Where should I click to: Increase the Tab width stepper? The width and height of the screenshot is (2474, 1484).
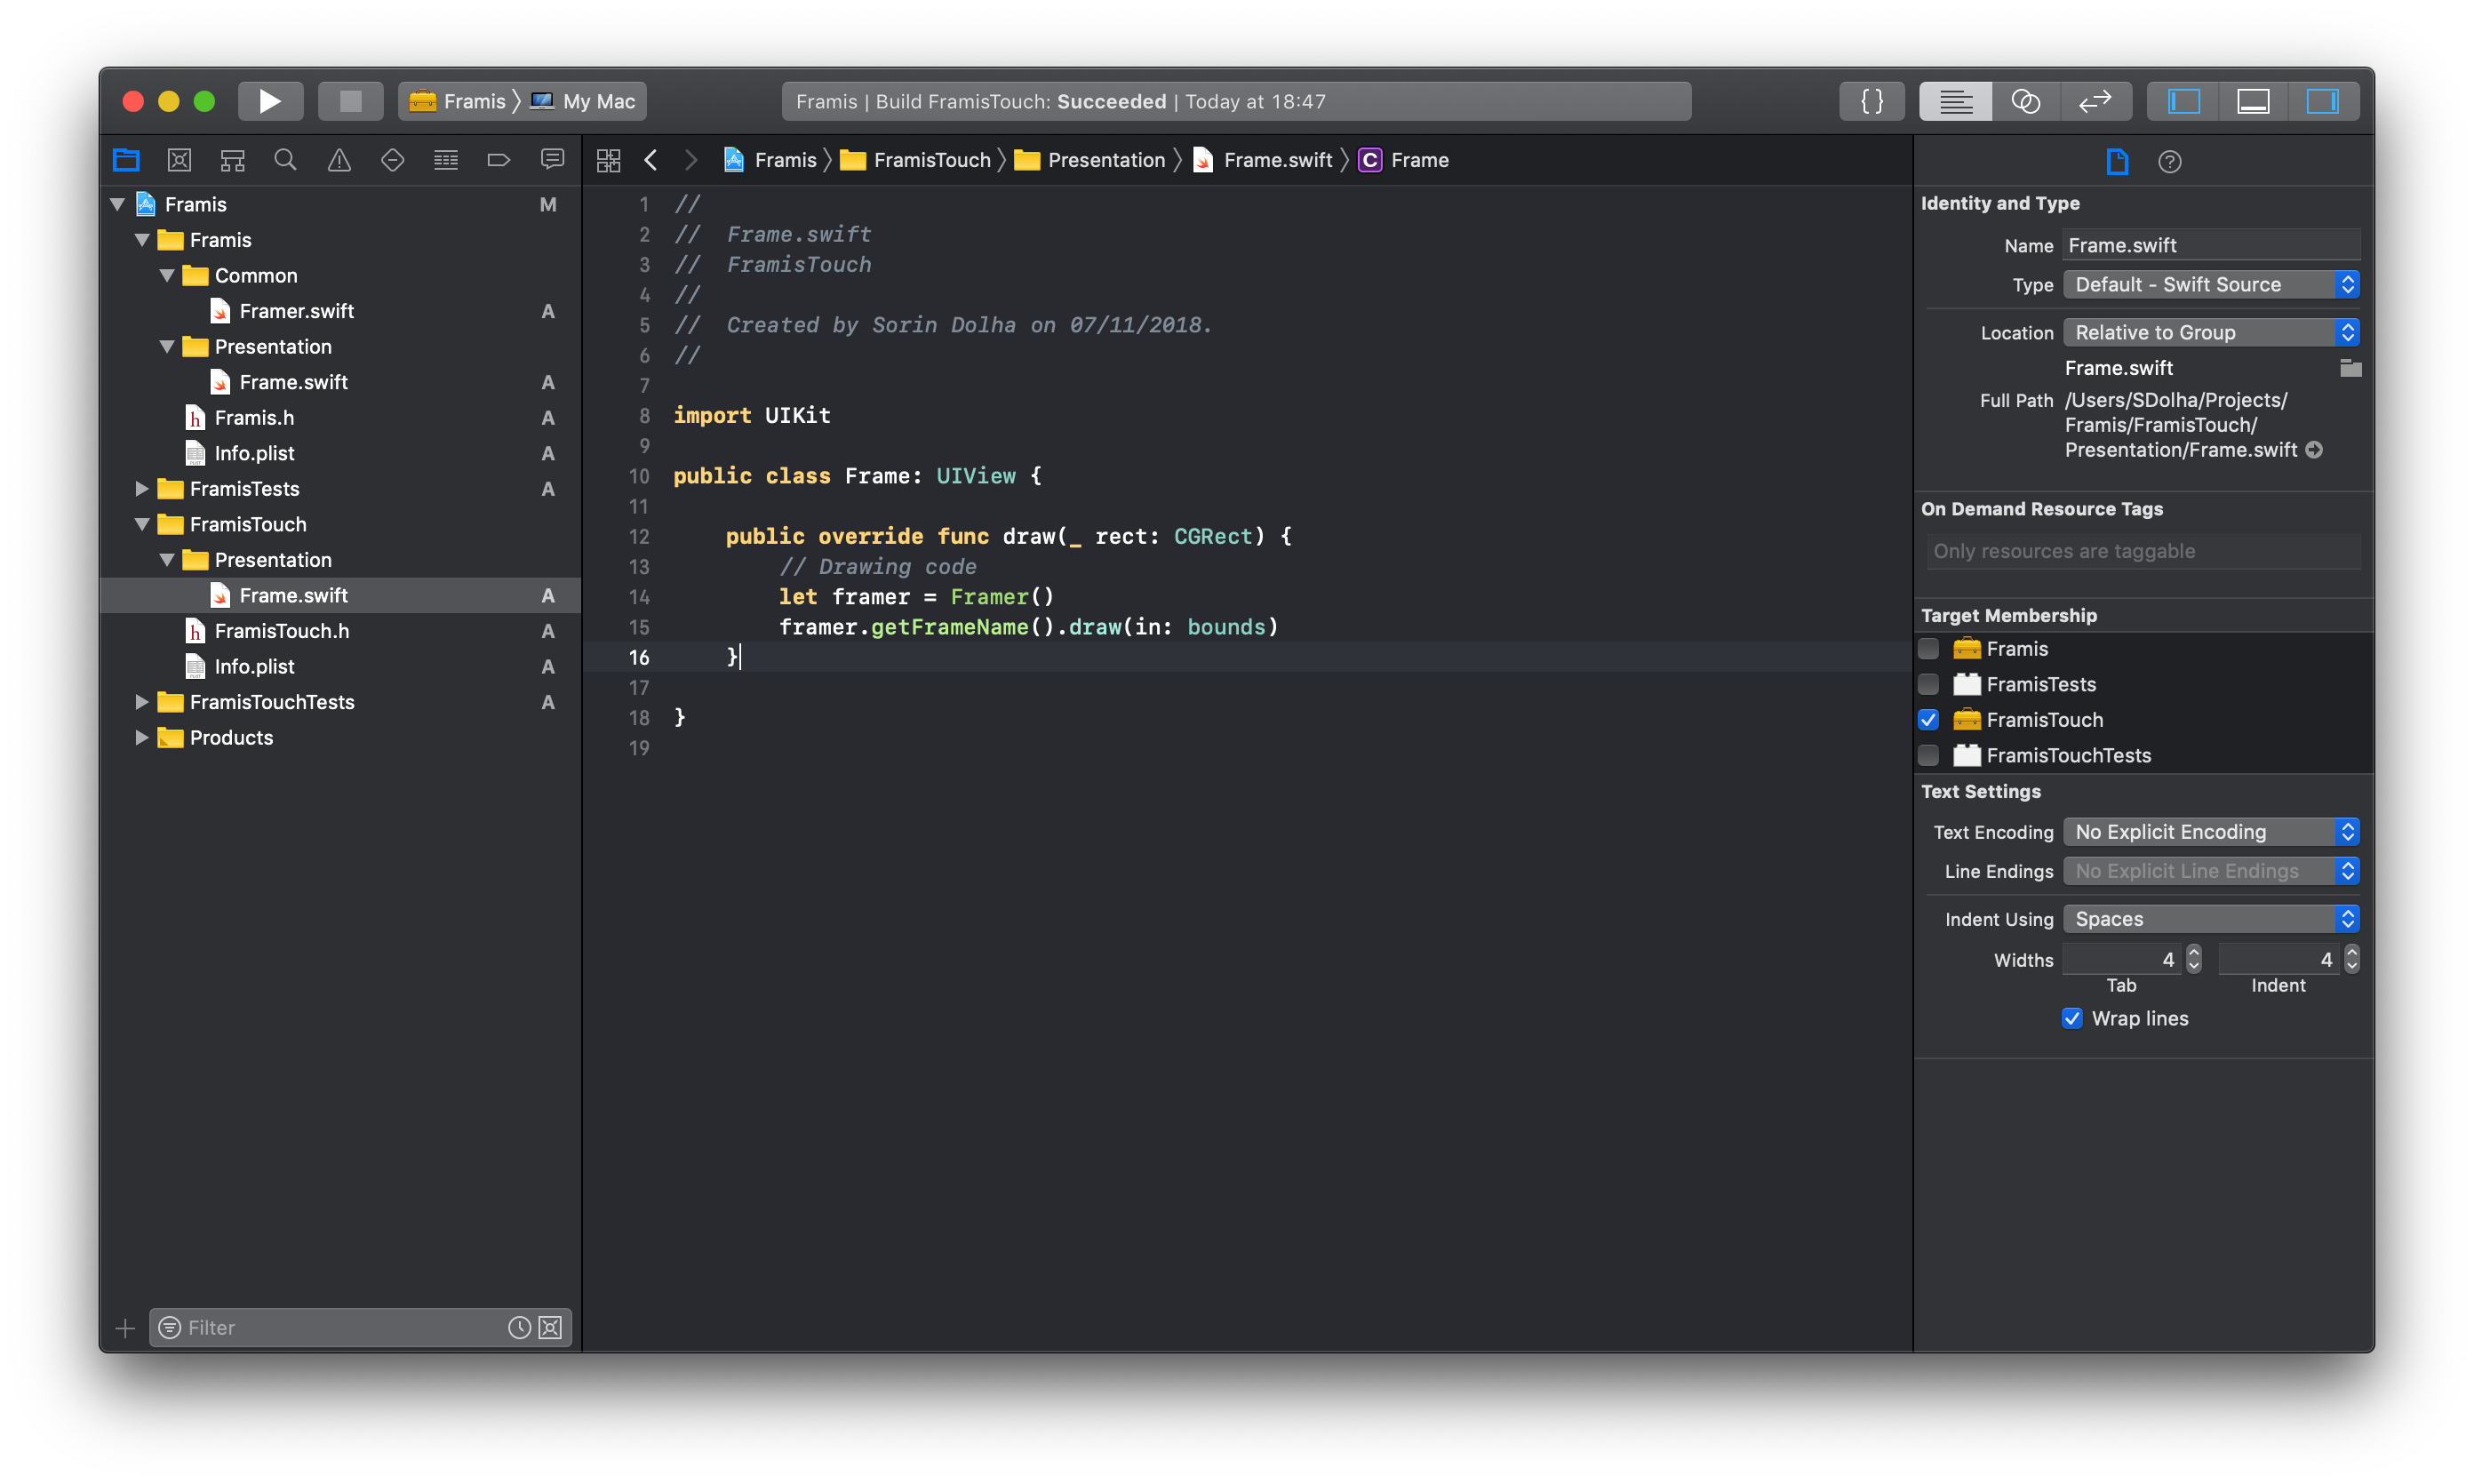2192,953
